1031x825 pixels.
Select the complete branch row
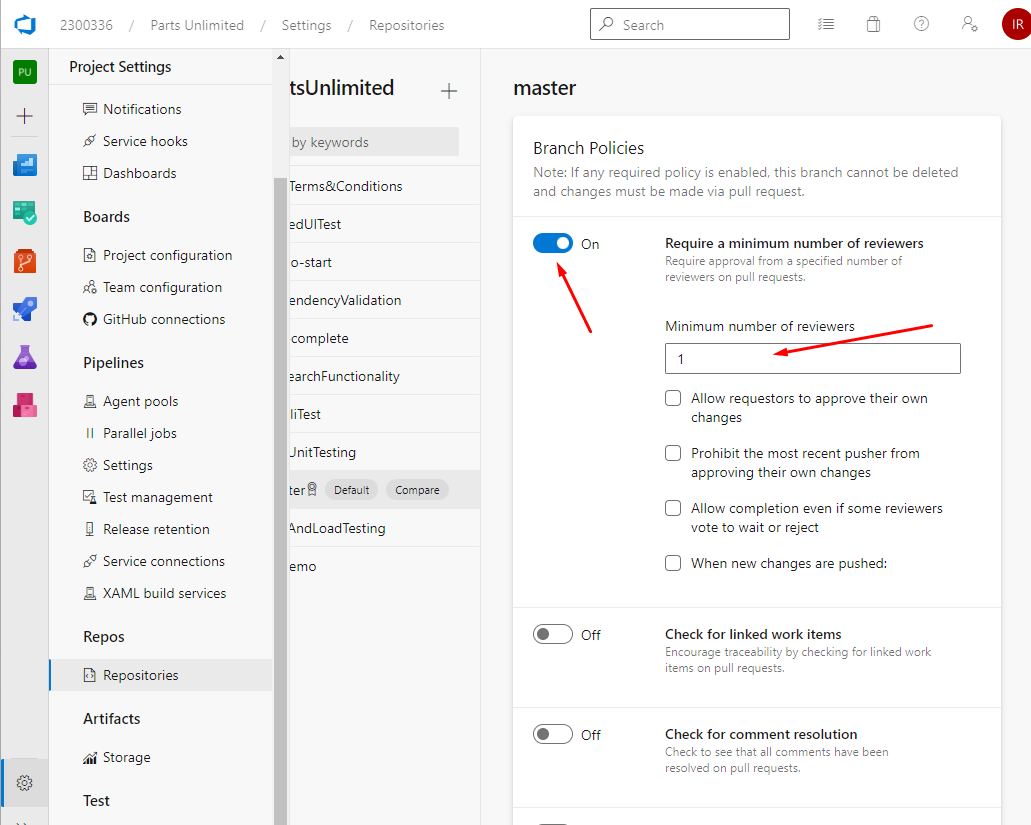click(x=385, y=339)
